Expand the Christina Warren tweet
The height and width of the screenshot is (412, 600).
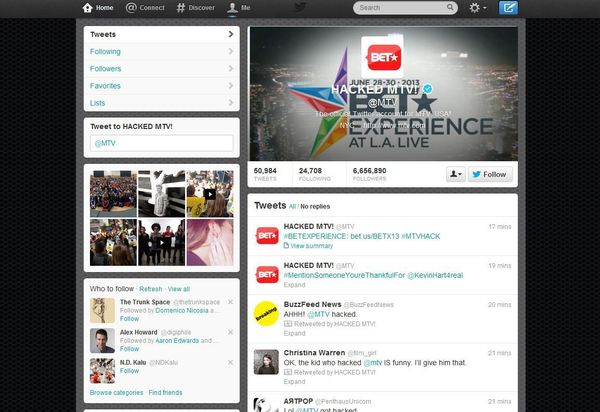click(294, 381)
